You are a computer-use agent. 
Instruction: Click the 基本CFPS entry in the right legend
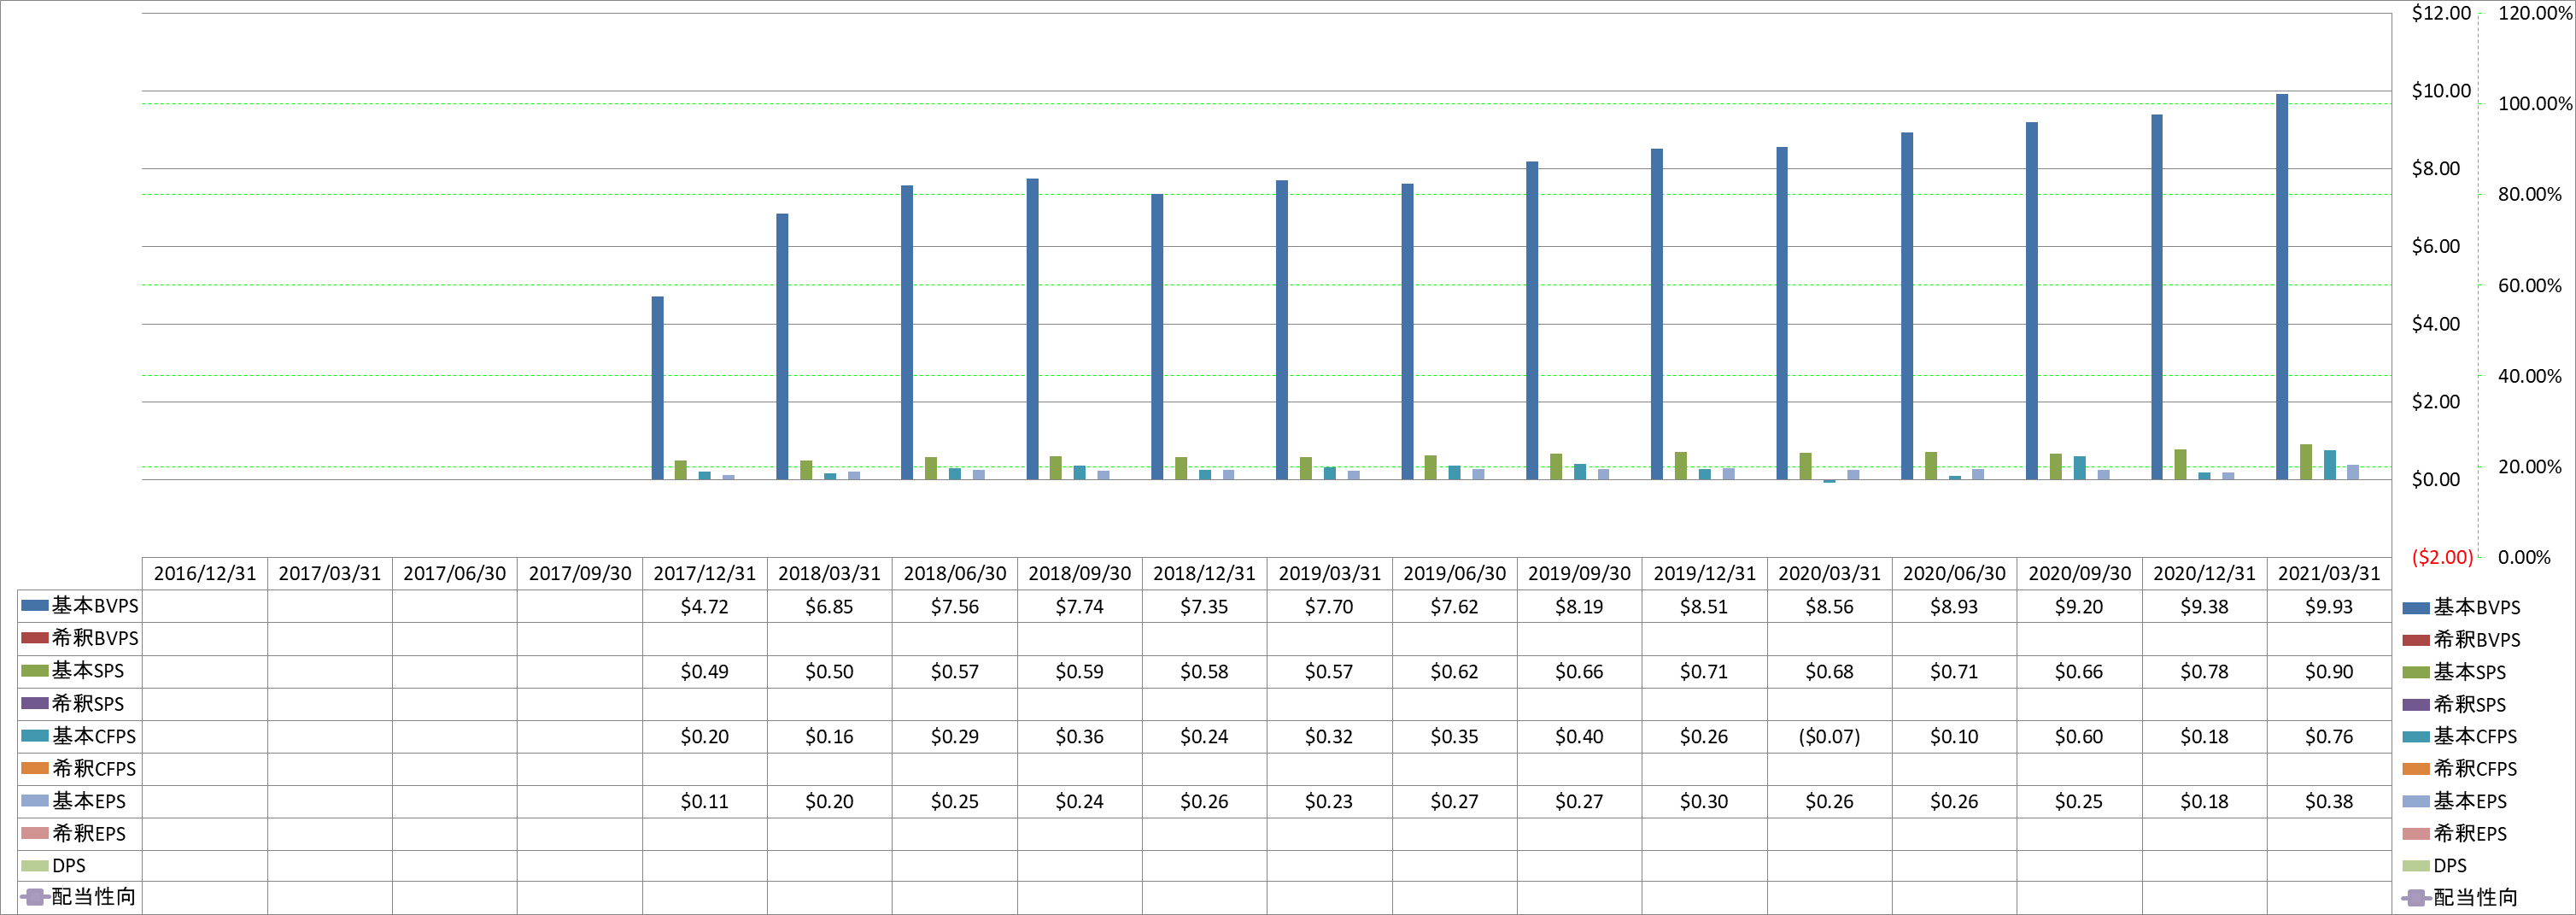pyautogui.click(x=2460, y=736)
